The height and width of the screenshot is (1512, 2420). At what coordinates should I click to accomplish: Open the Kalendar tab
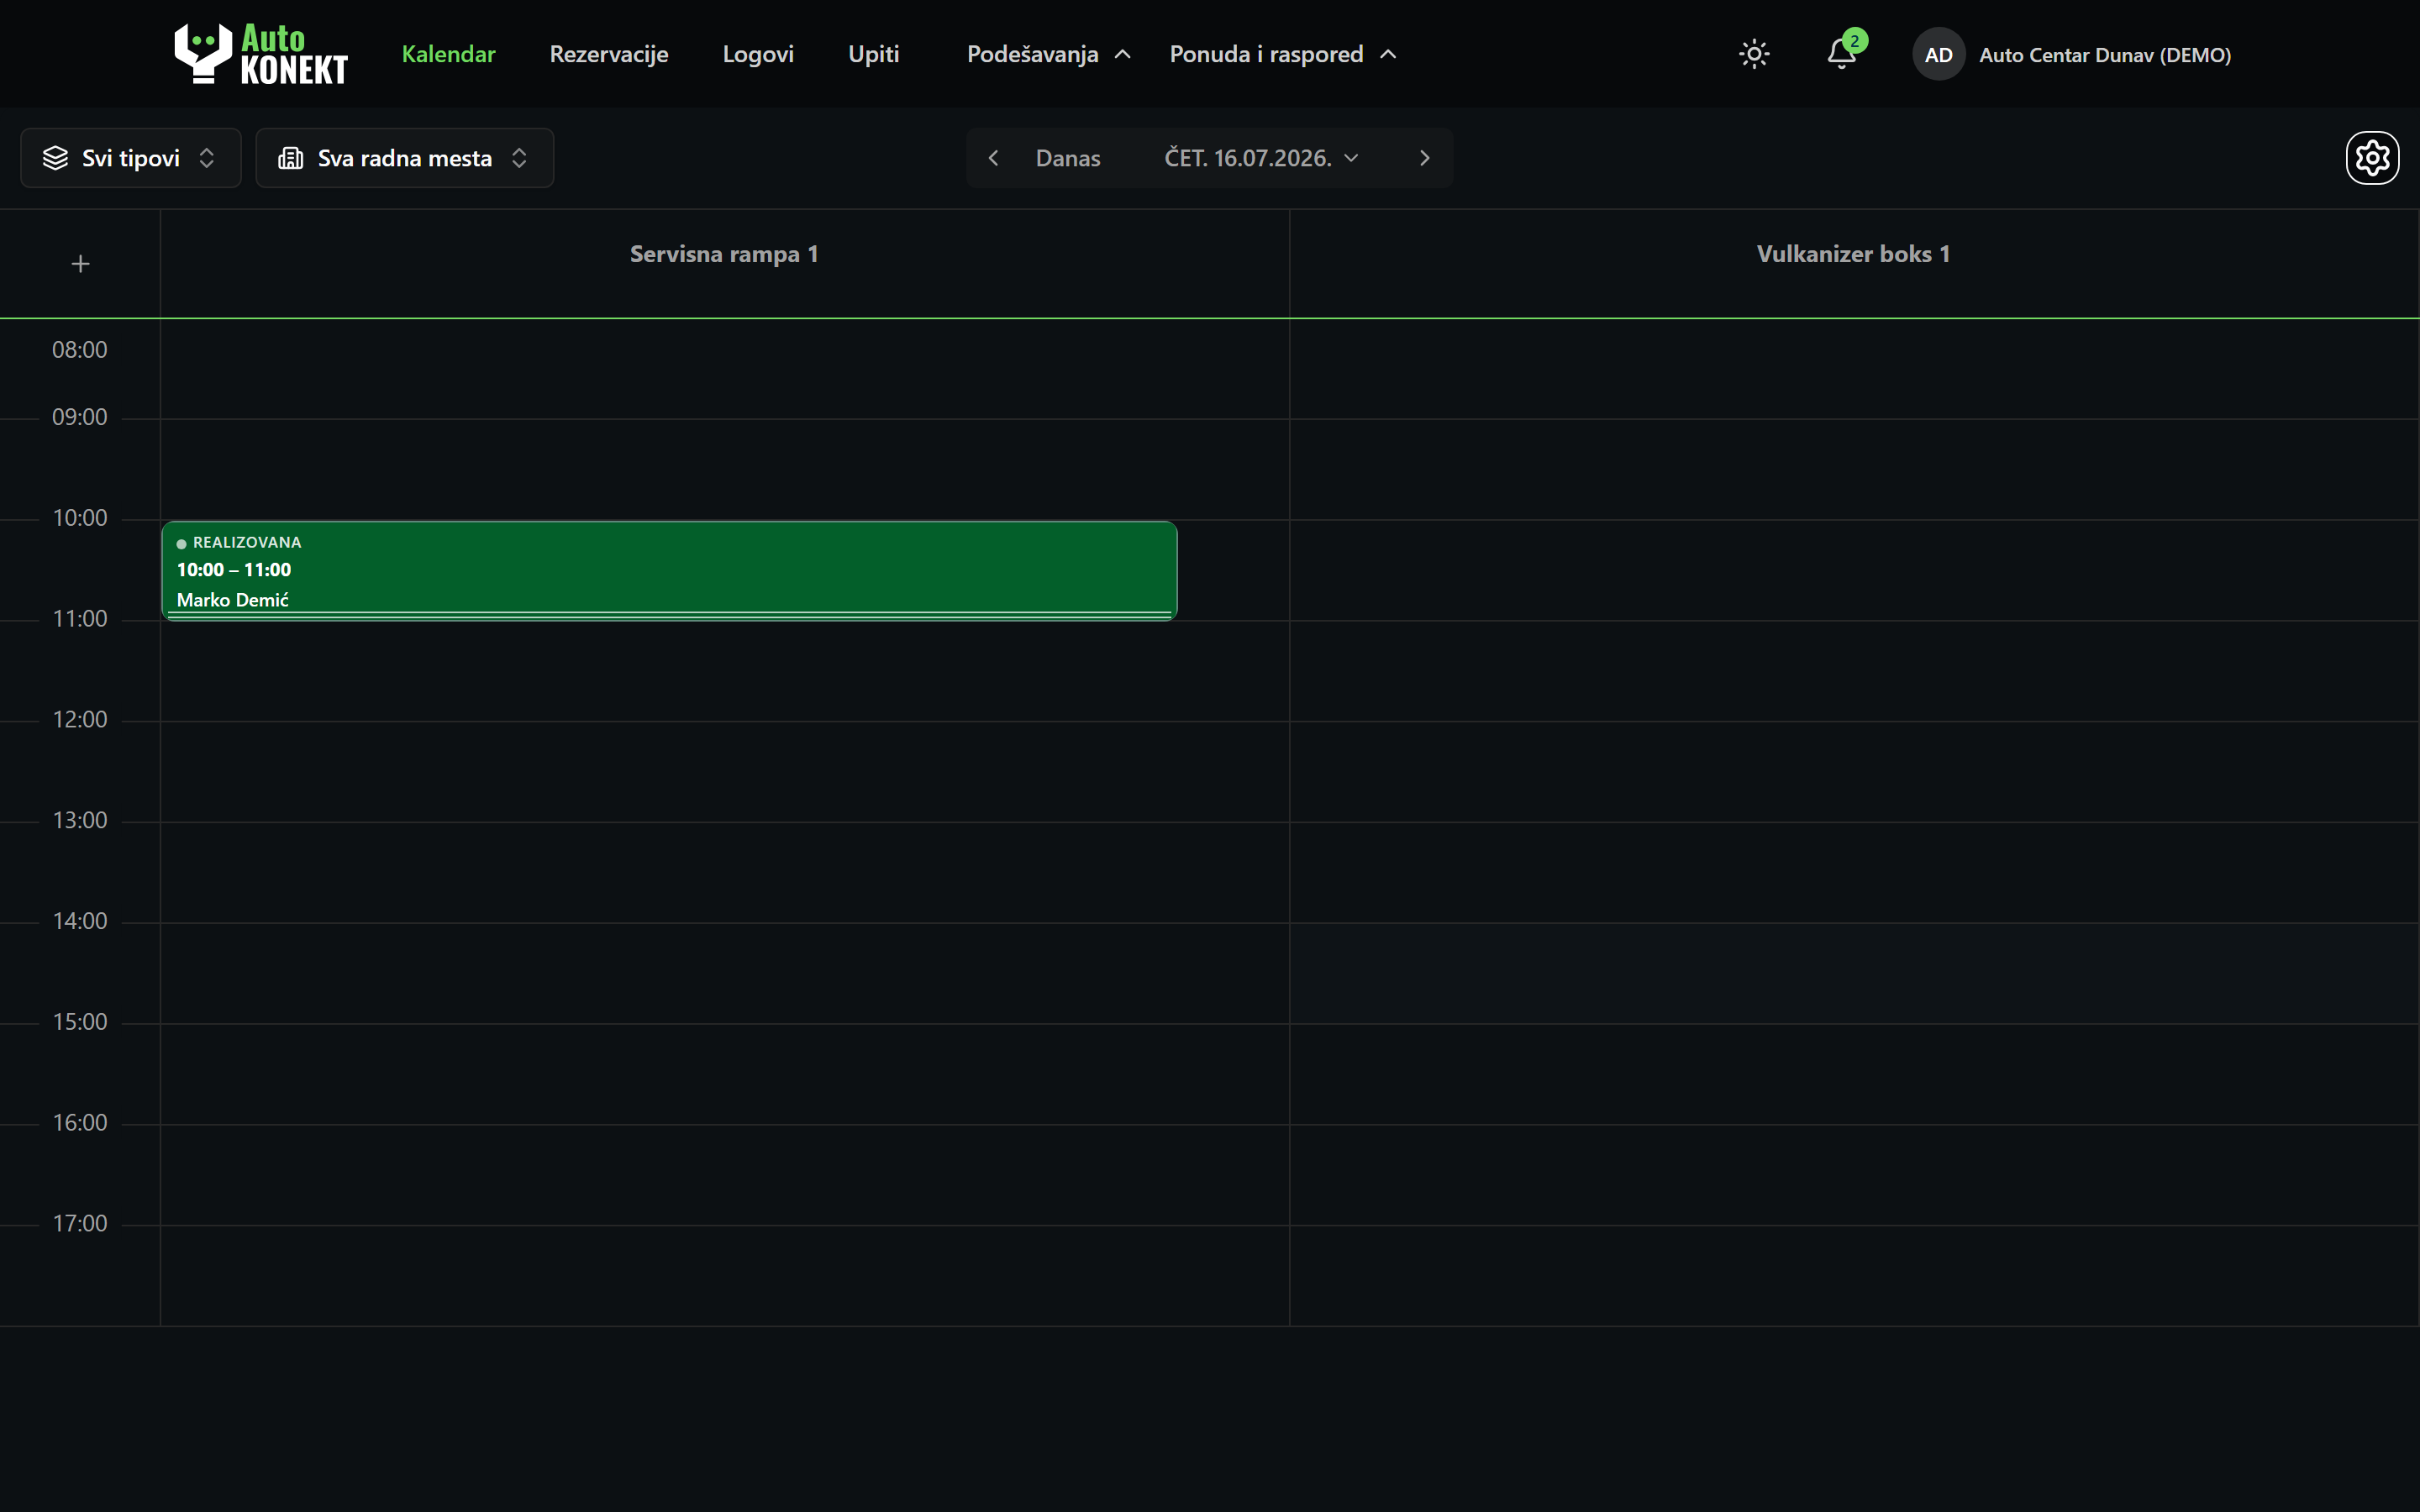point(448,54)
